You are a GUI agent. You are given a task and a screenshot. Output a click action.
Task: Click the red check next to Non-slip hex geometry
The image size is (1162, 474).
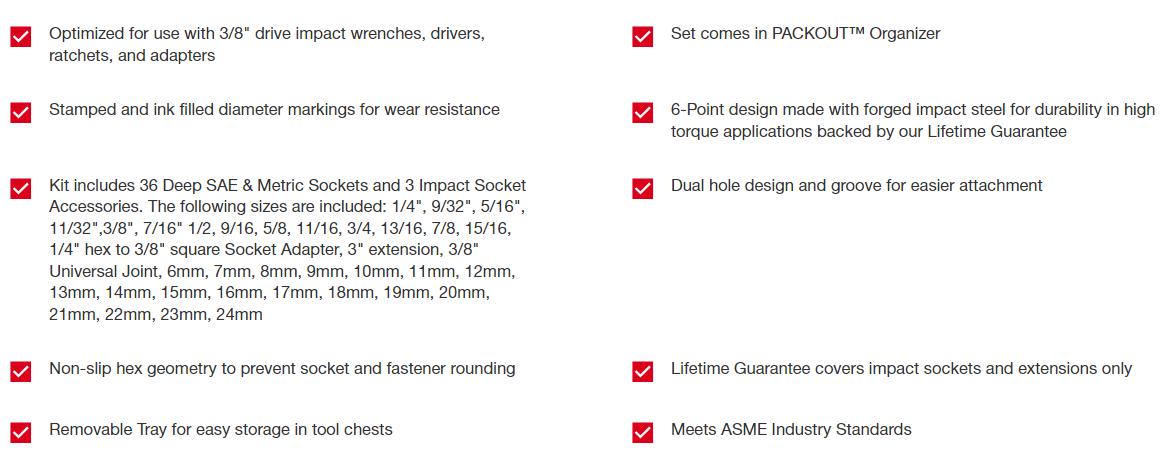pos(20,371)
